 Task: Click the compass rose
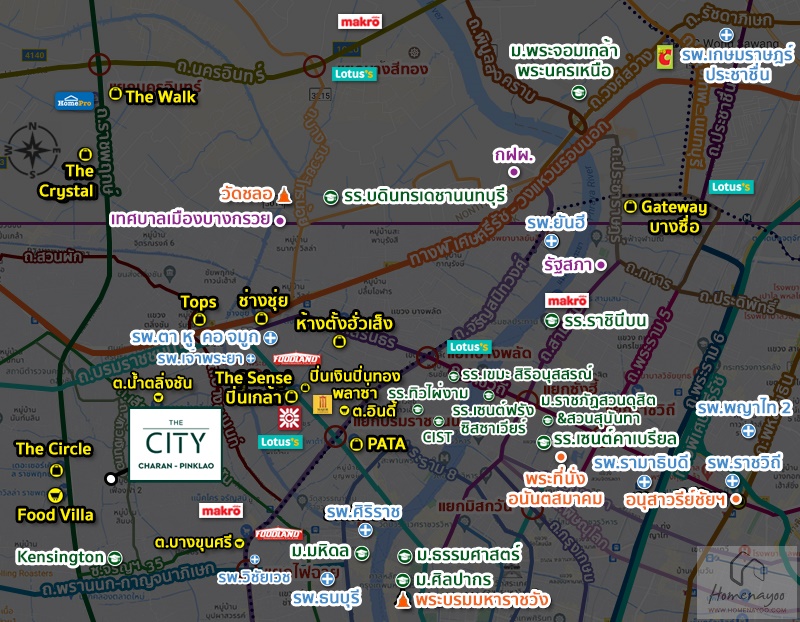coord(33,150)
